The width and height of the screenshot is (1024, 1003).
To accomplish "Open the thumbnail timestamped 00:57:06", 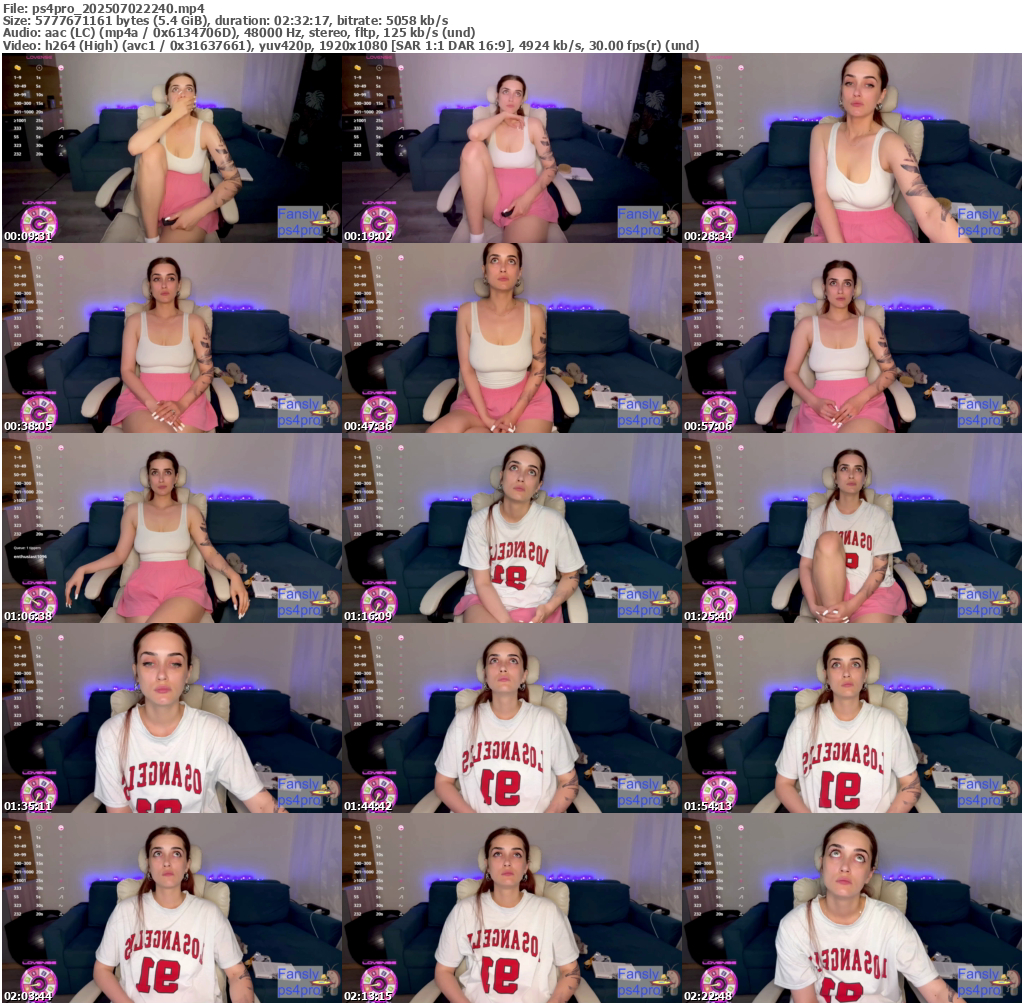I will [x=852, y=338].
